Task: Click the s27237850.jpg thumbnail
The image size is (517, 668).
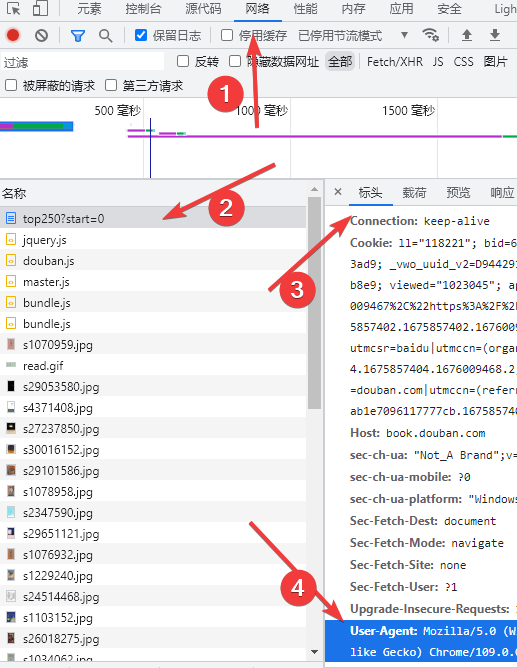Action: click(11, 428)
